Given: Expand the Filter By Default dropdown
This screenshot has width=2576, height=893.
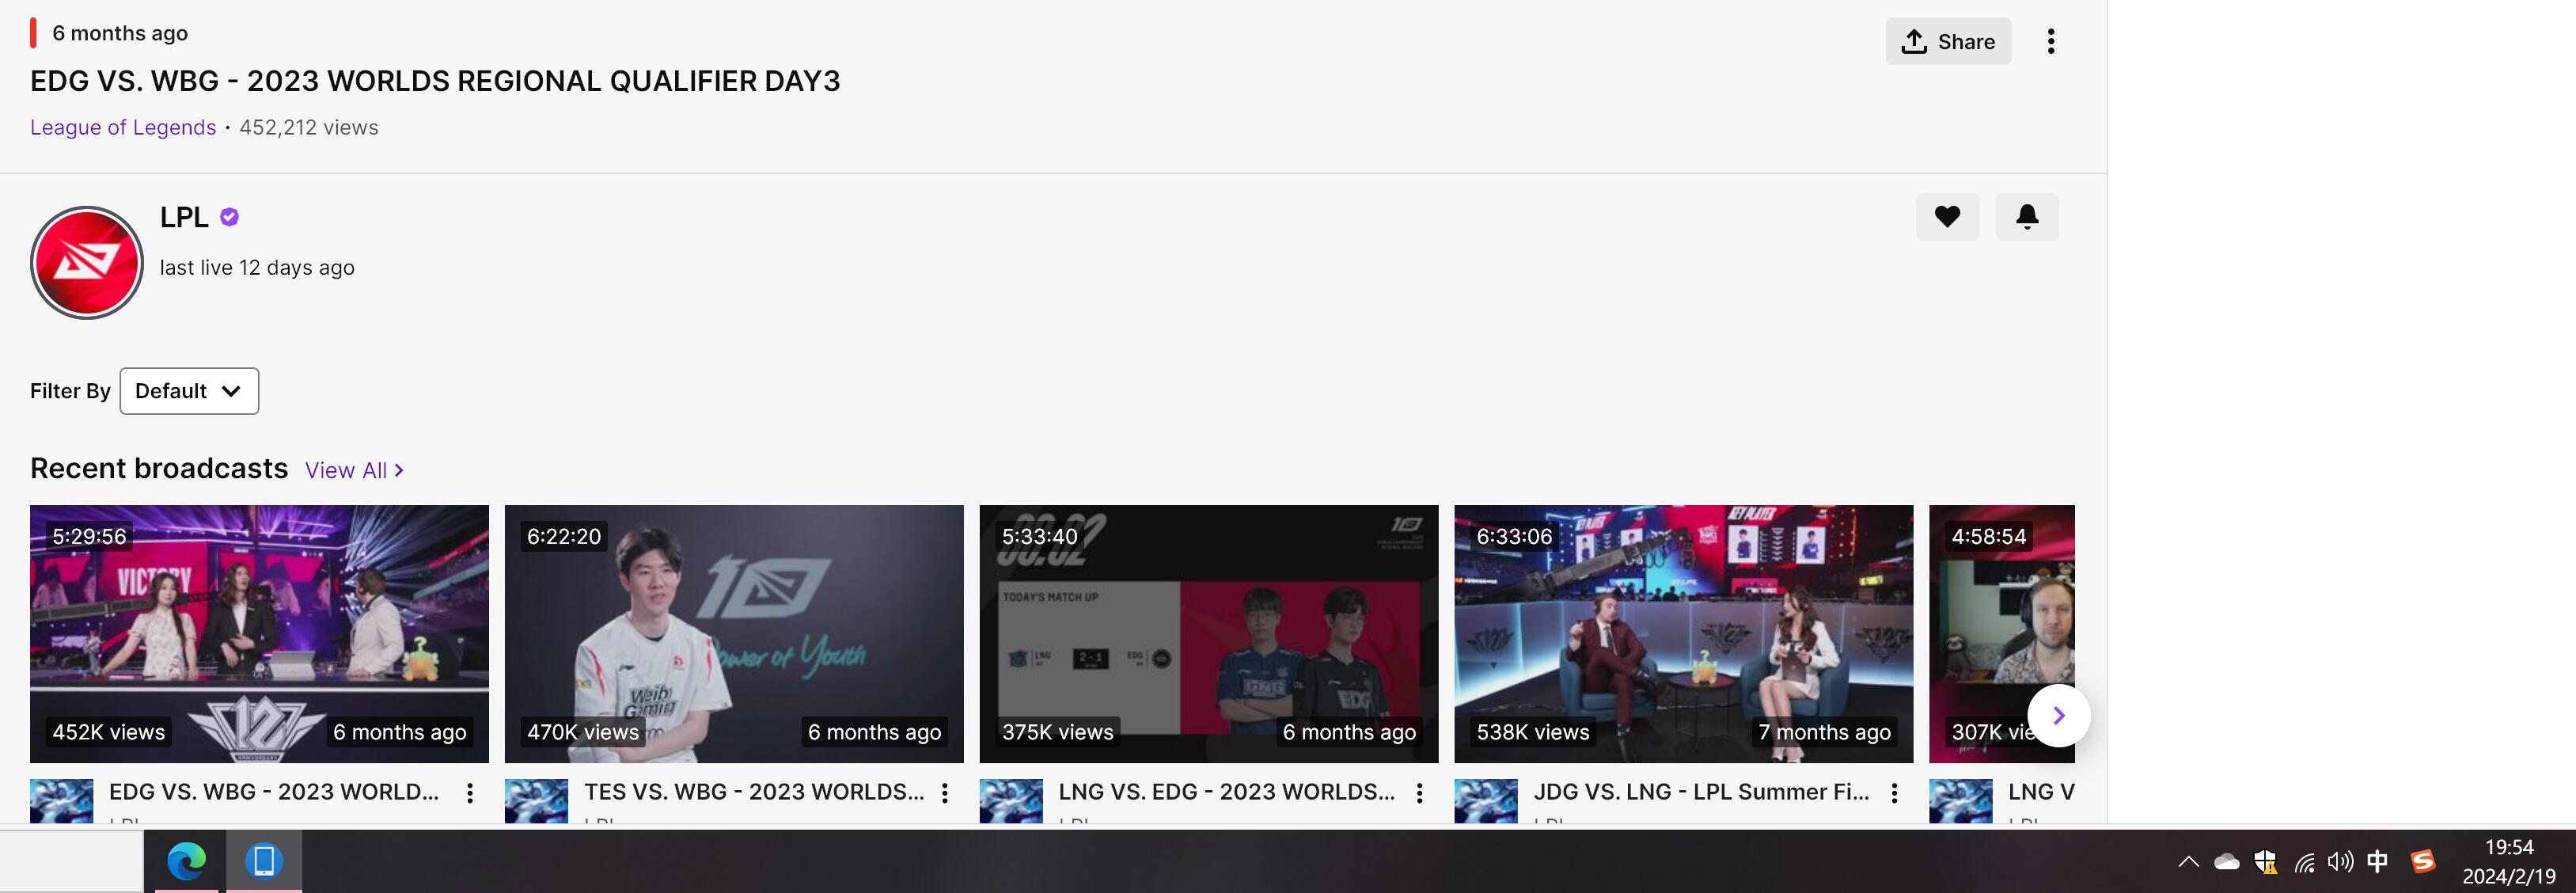Looking at the screenshot, I should (189, 391).
